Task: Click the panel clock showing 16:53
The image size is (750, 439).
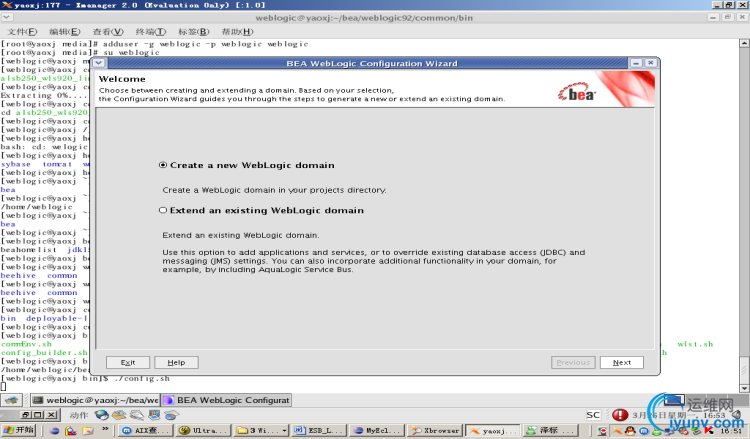Action: pyautogui.click(x=714, y=415)
